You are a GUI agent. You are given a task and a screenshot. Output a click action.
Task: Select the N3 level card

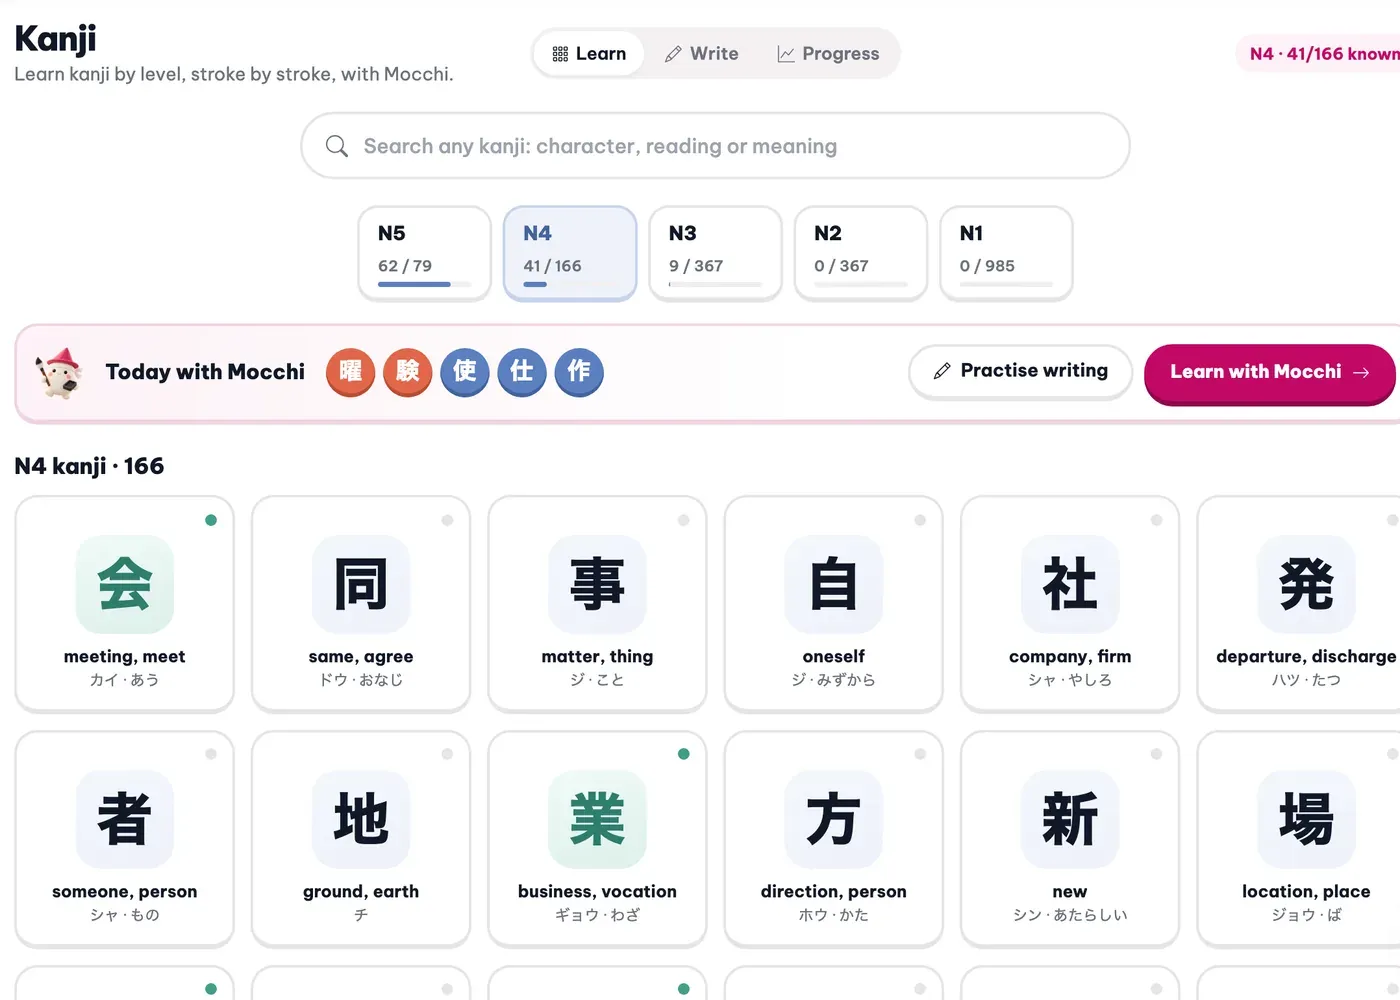pyautogui.click(x=715, y=253)
